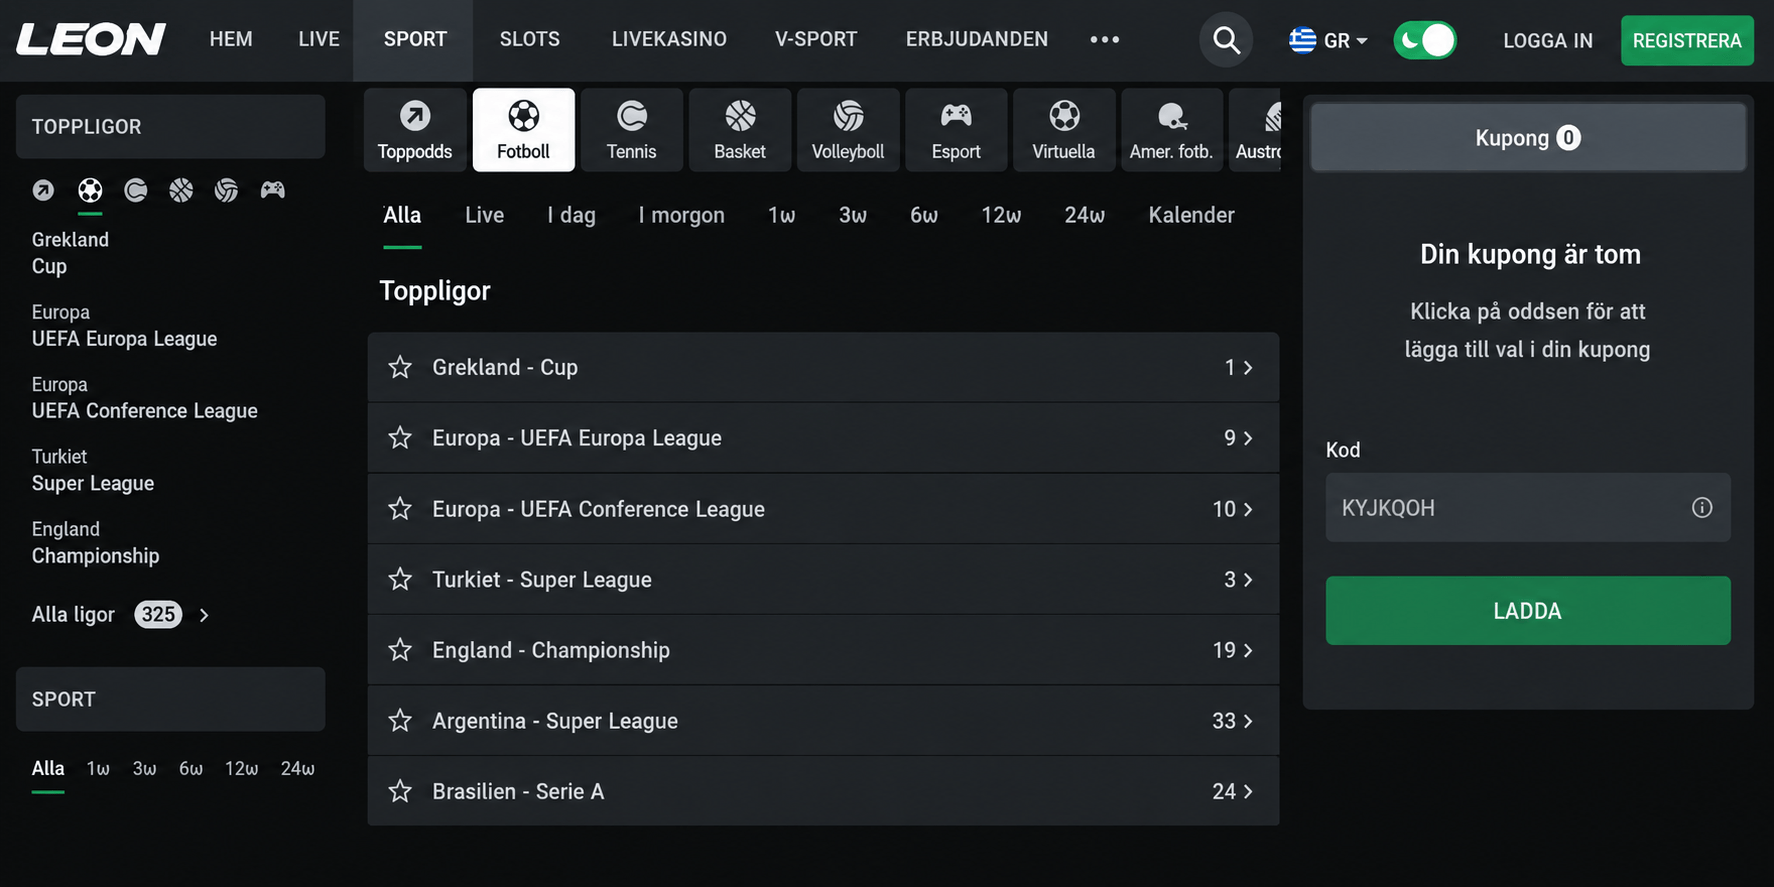This screenshot has height=887, width=1774.
Task: Favorite Argentina - Super League star
Action: 400,721
